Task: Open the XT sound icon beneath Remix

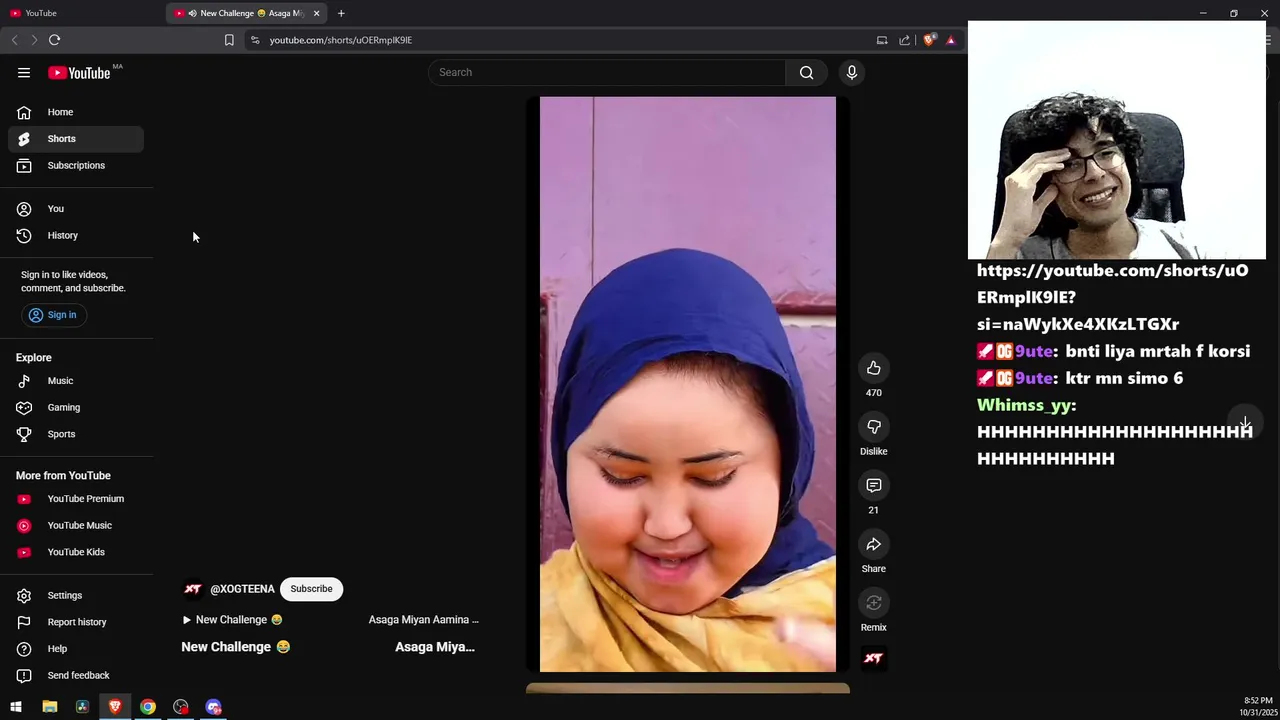Action: tap(874, 658)
